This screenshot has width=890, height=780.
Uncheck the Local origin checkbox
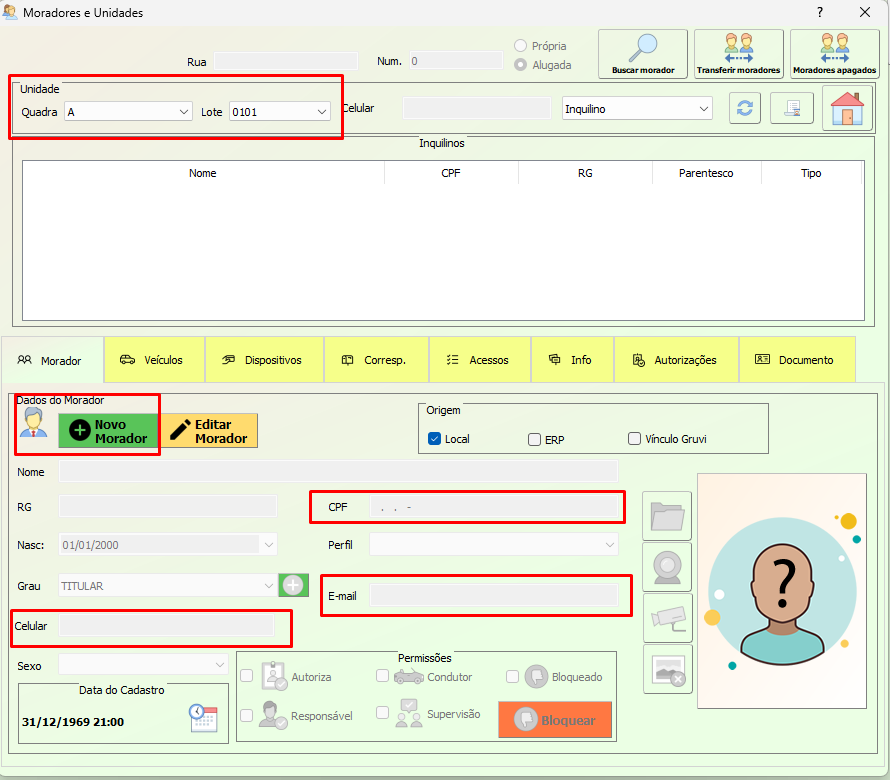point(435,439)
